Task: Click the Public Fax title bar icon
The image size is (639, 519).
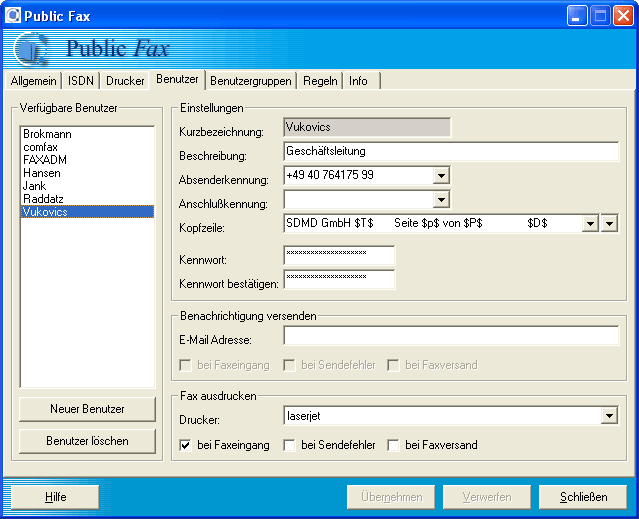Action: tap(13, 15)
